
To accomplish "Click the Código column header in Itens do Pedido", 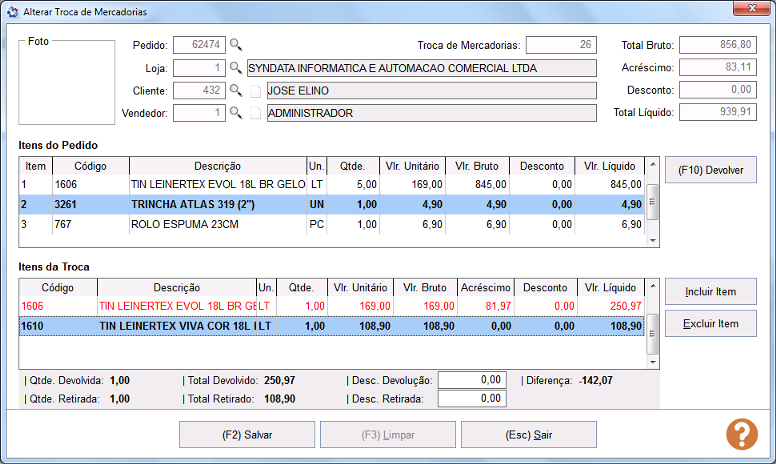I will click(x=91, y=166).
